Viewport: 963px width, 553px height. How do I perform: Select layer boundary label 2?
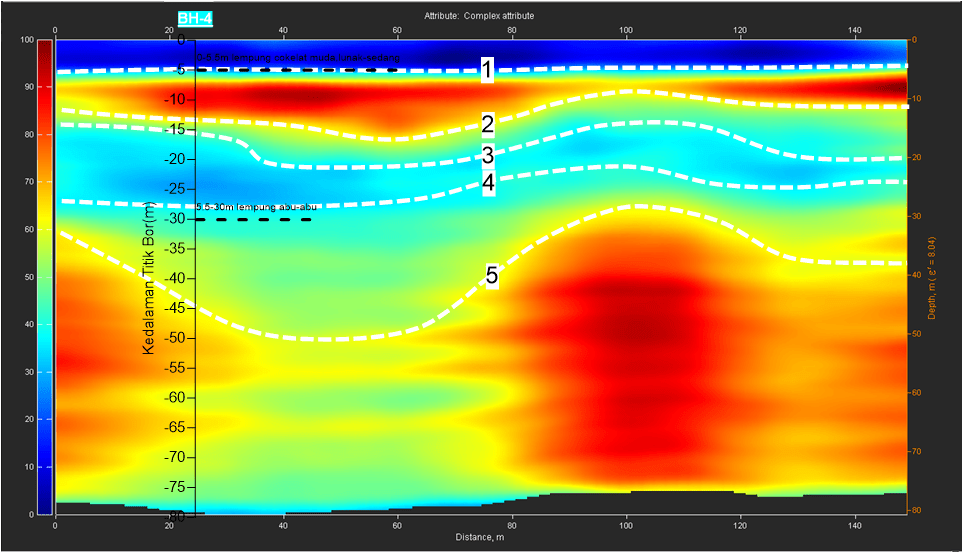[487, 125]
